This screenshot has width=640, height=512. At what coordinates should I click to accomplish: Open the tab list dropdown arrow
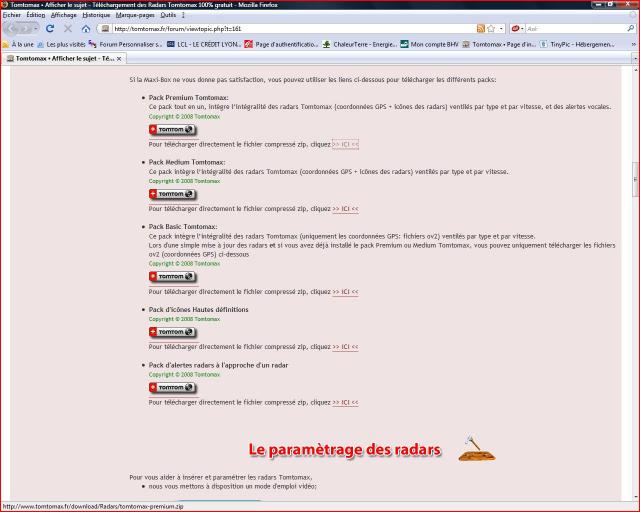click(635, 59)
